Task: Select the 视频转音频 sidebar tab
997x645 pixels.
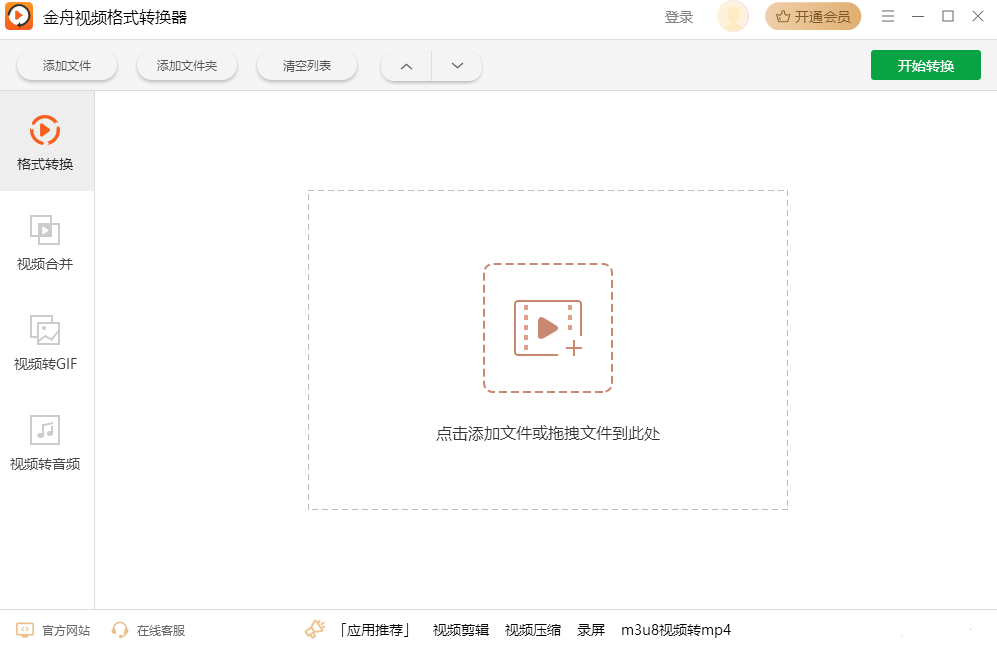Action: [x=45, y=441]
